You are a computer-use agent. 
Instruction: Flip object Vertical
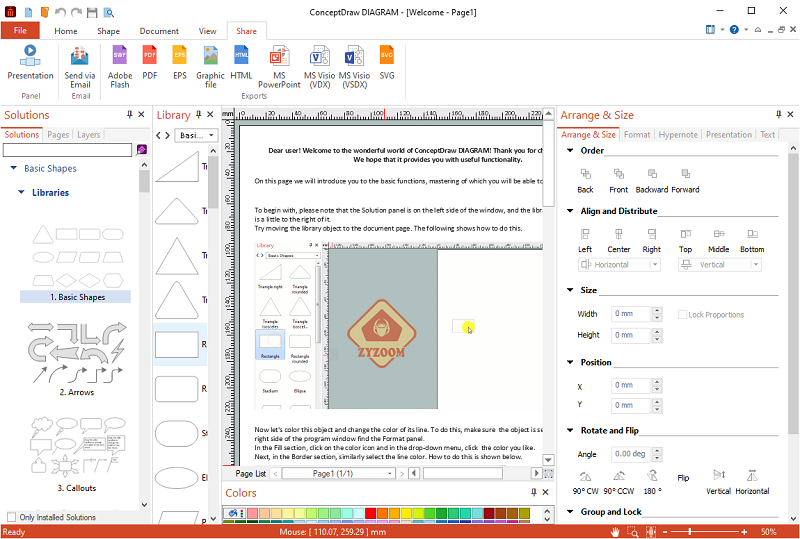tap(718, 483)
